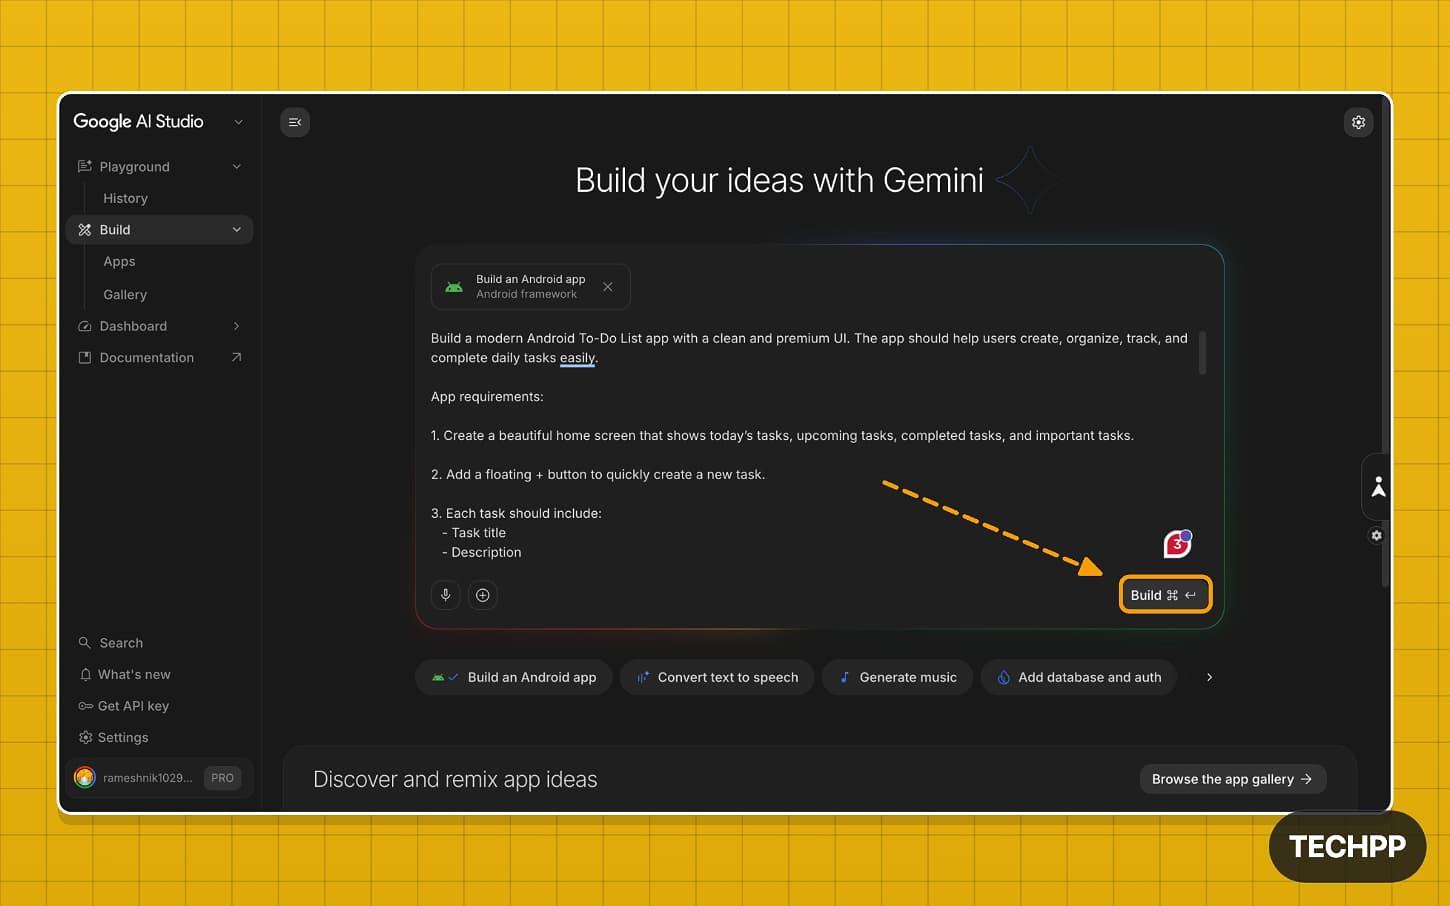Show more suggestion chips with the right arrow
Image resolution: width=1450 pixels, height=906 pixels.
coord(1209,677)
